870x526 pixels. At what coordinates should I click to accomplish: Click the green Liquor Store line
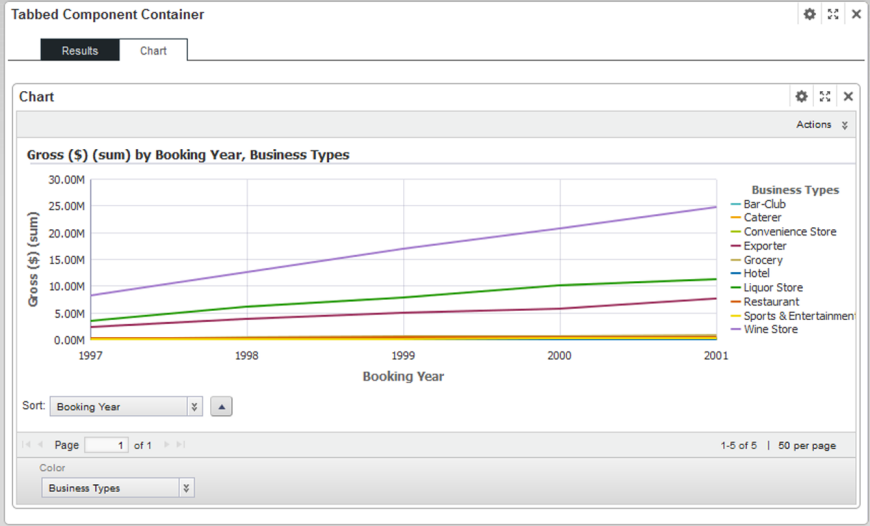(404, 297)
